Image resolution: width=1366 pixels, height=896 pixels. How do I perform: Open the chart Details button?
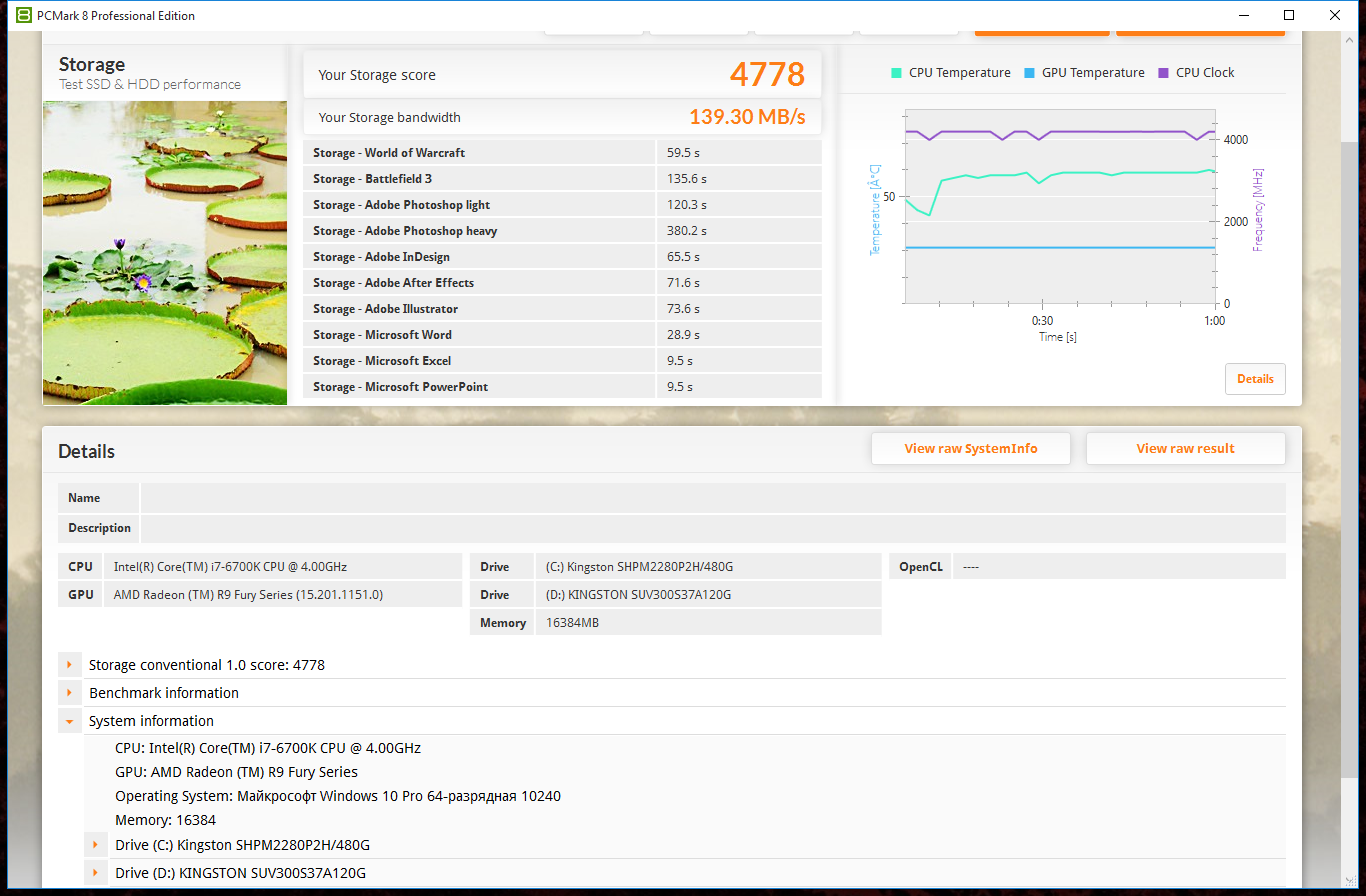click(x=1255, y=379)
